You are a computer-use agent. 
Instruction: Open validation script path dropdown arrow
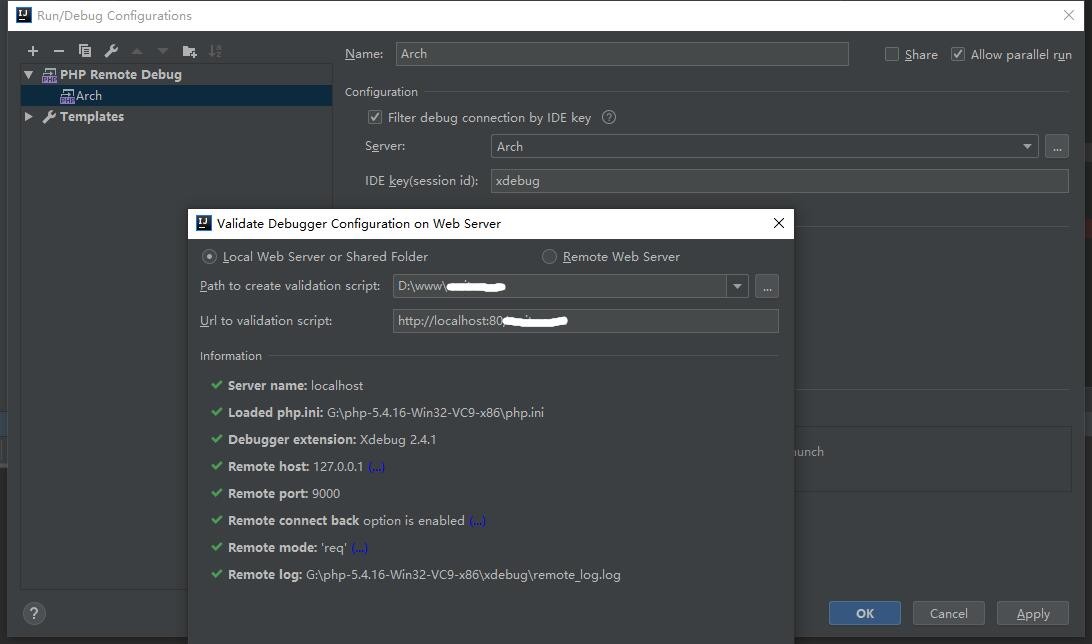tap(737, 286)
